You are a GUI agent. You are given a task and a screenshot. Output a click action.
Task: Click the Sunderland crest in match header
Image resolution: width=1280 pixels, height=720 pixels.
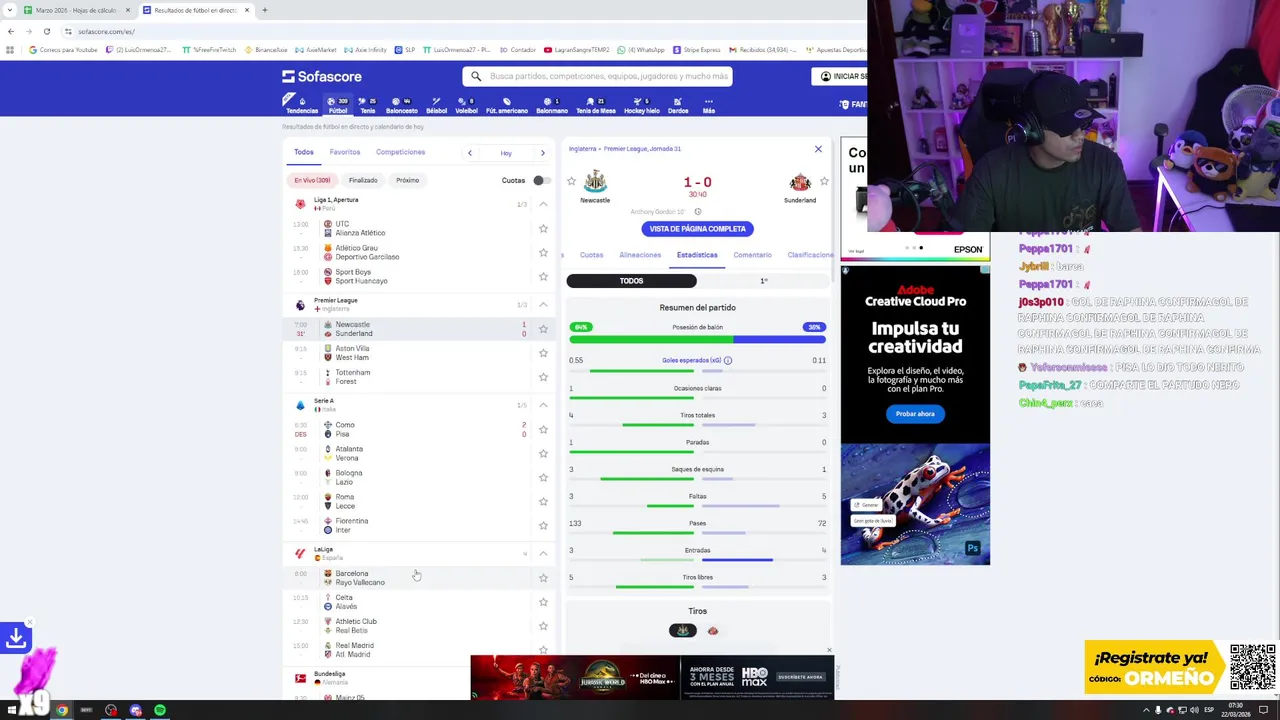coord(800,182)
